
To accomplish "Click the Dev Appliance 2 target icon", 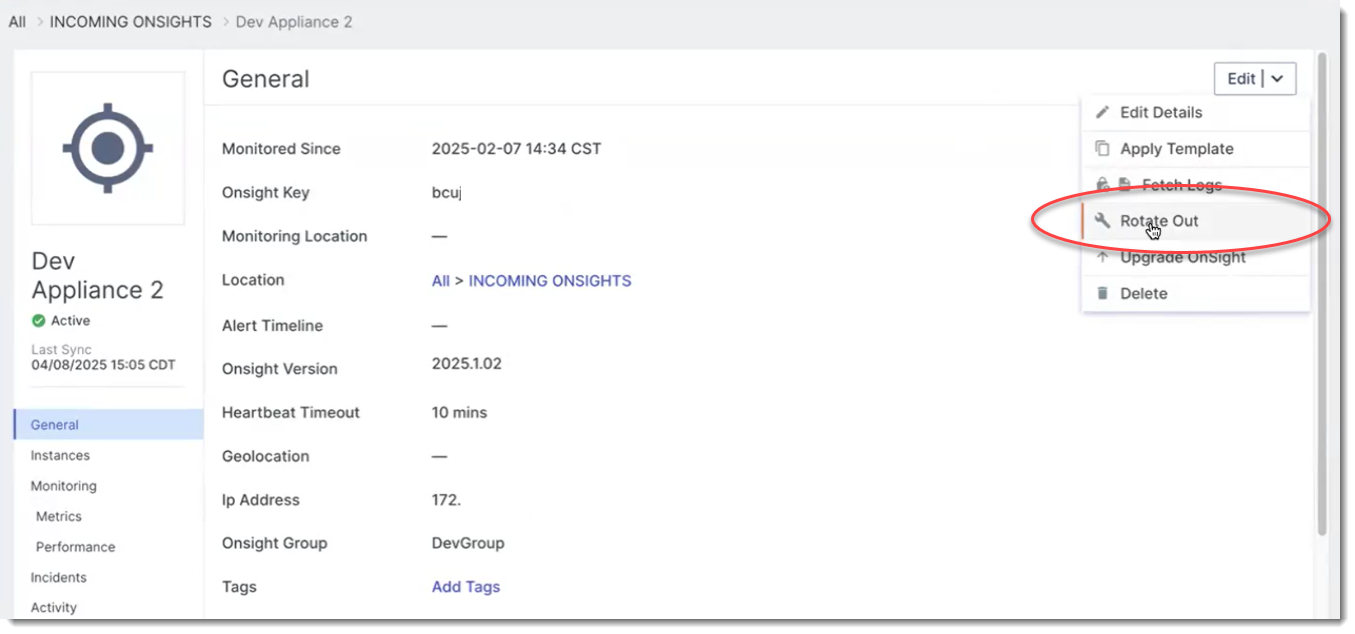I will tap(108, 148).
